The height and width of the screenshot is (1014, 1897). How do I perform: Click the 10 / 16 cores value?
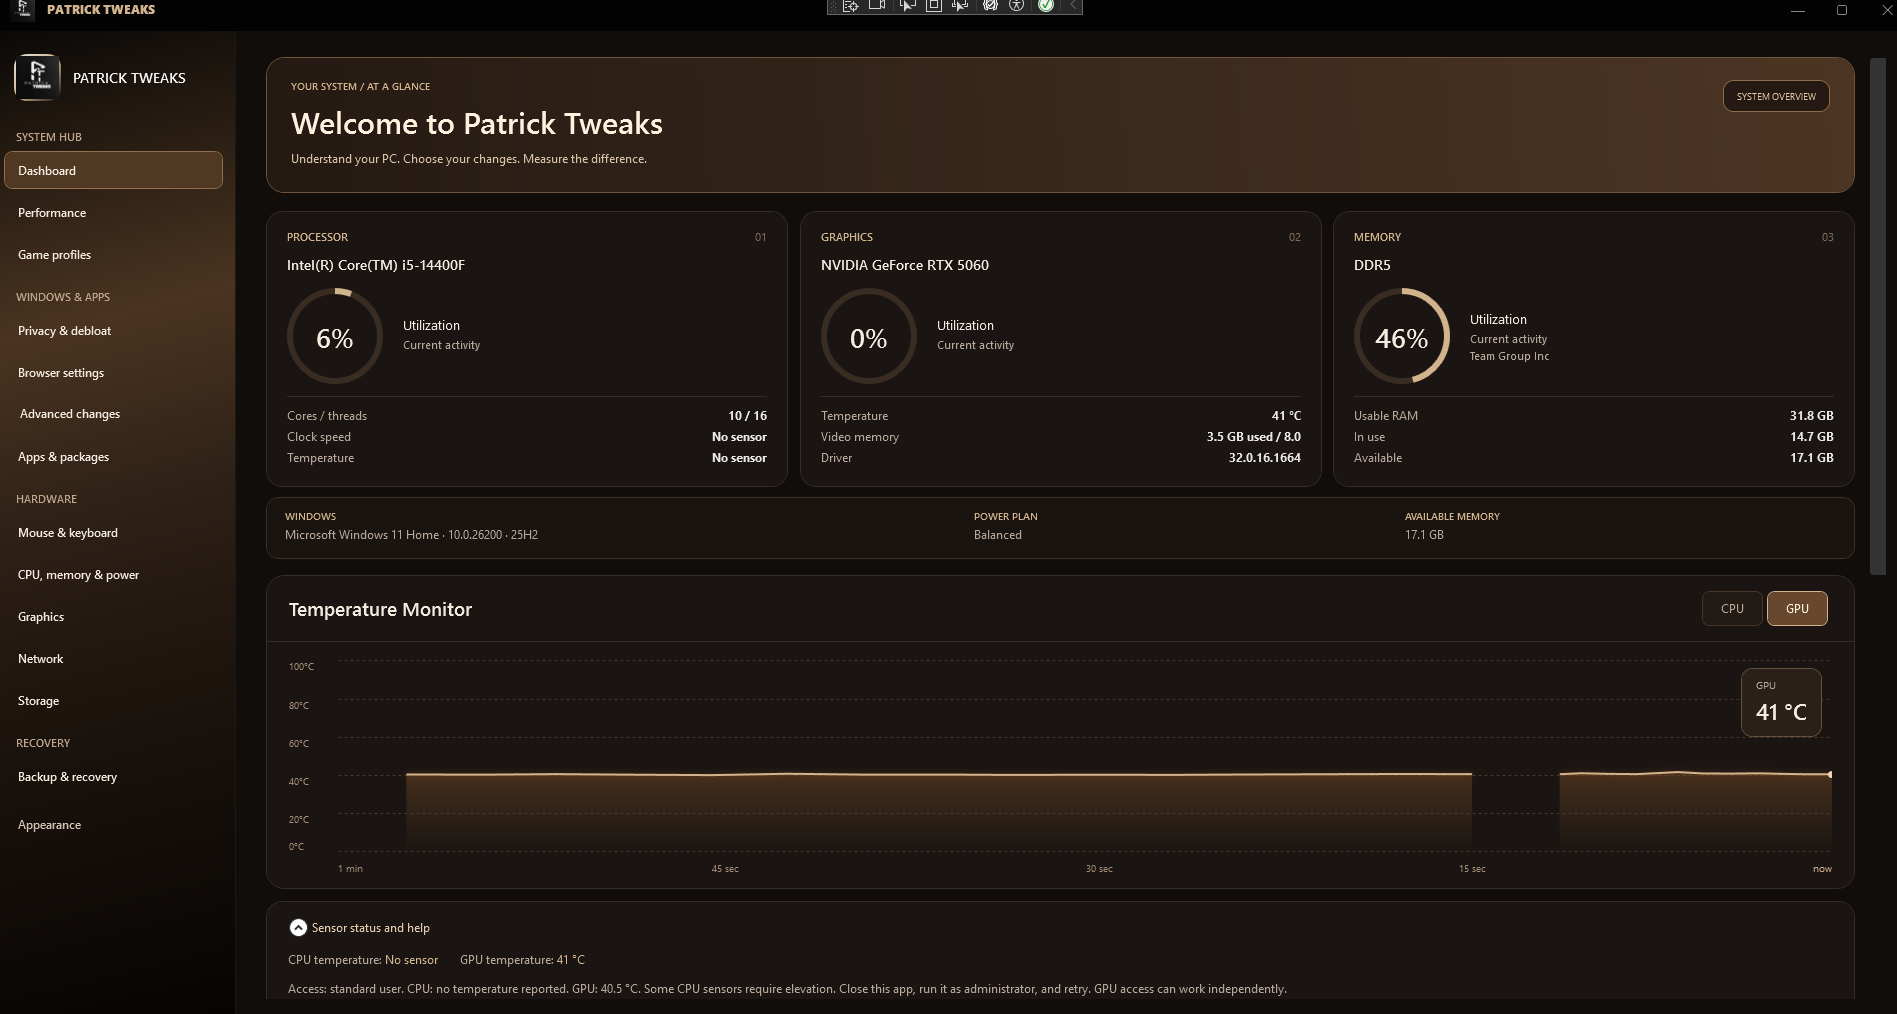(x=747, y=416)
